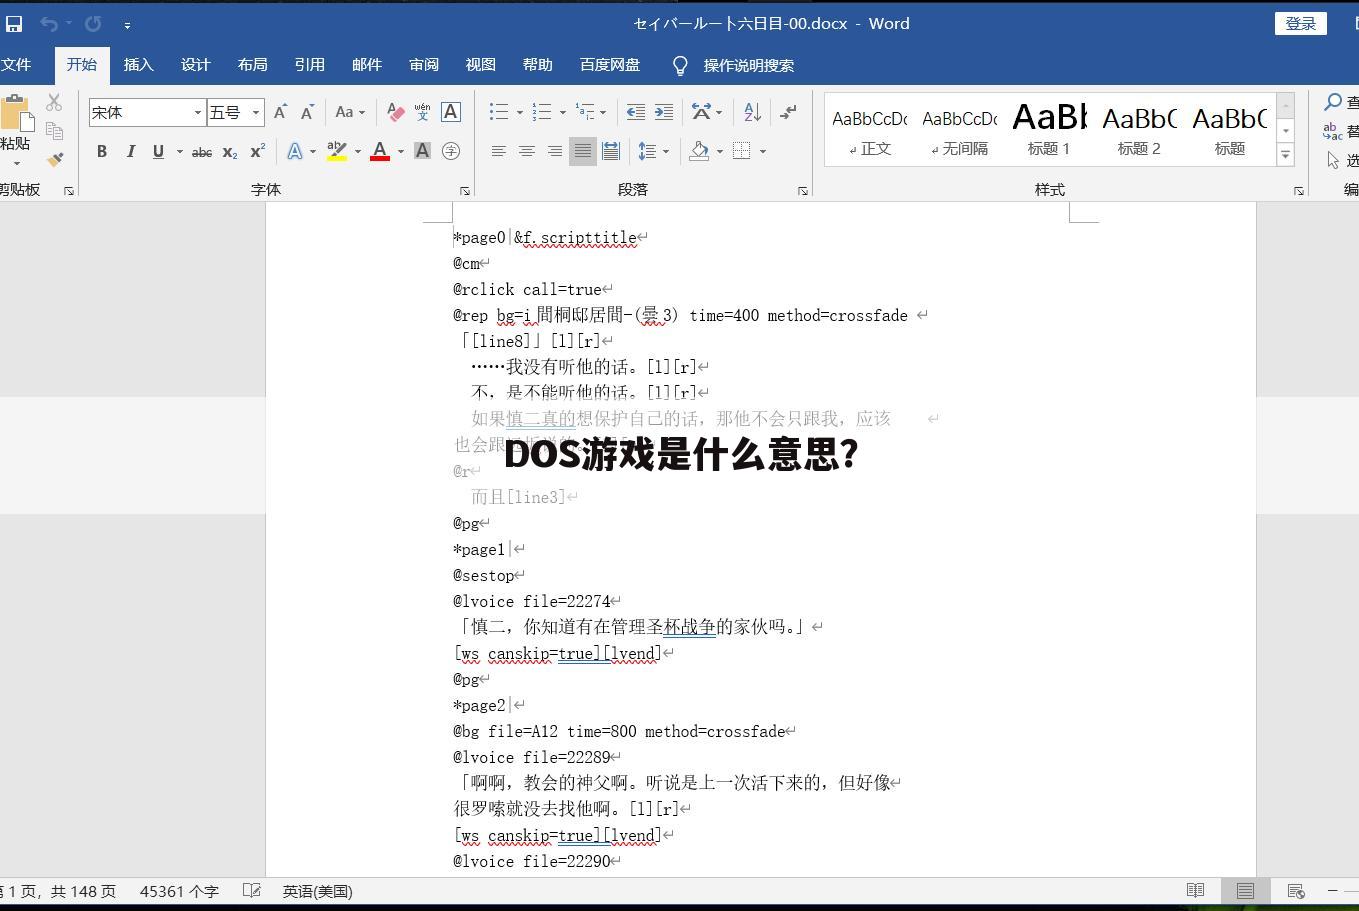Open the 五号 font size dropdown
1359x911 pixels.
coord(256,113)
